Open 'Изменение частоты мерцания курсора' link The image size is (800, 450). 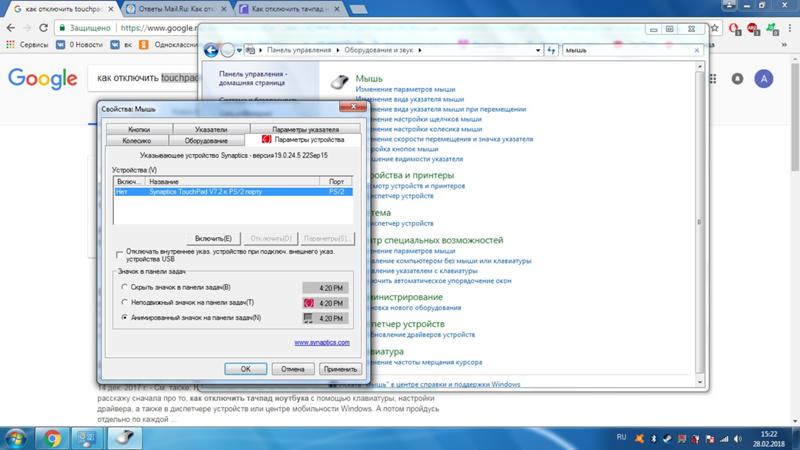(426, 362)
